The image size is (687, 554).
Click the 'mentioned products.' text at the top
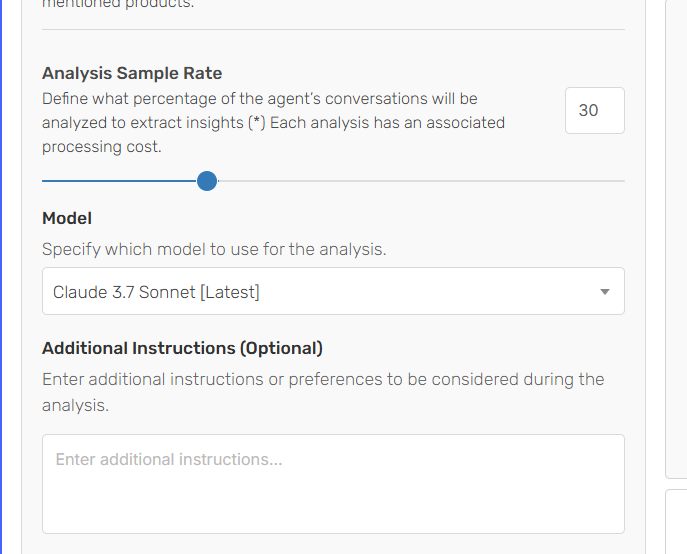[x=118, y=4]
